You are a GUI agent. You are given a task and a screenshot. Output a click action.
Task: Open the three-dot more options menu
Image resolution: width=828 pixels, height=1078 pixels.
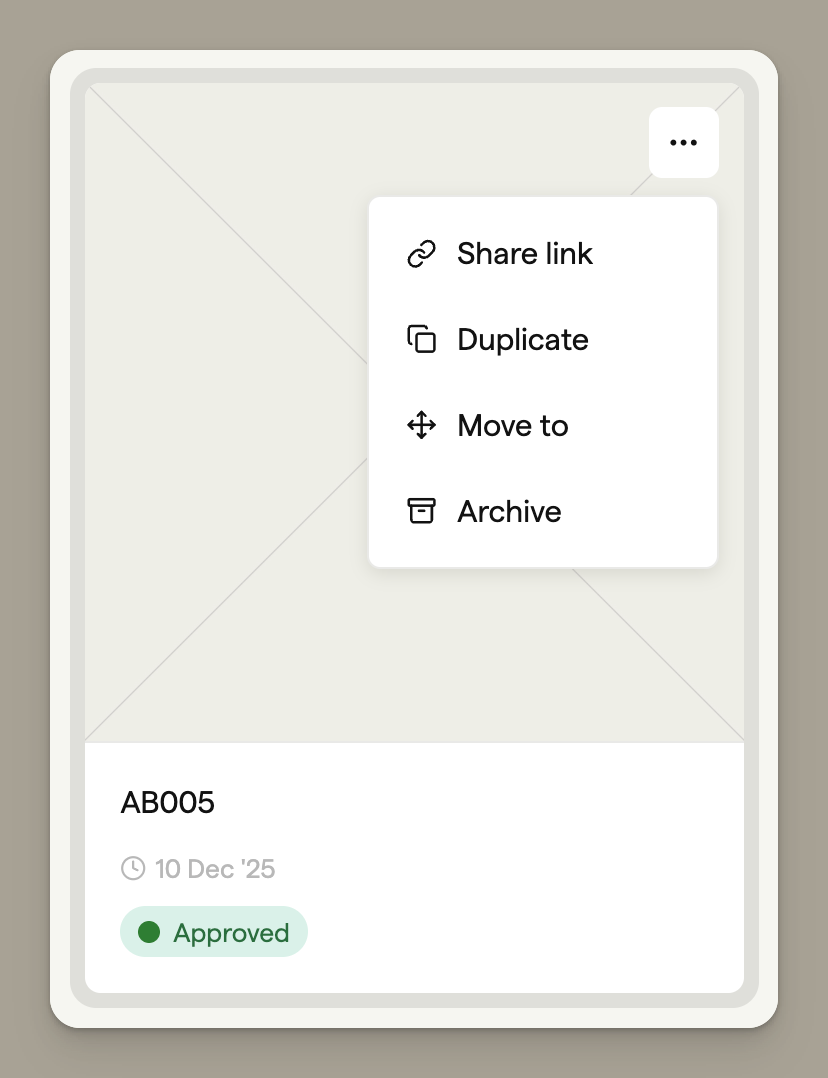683,143
